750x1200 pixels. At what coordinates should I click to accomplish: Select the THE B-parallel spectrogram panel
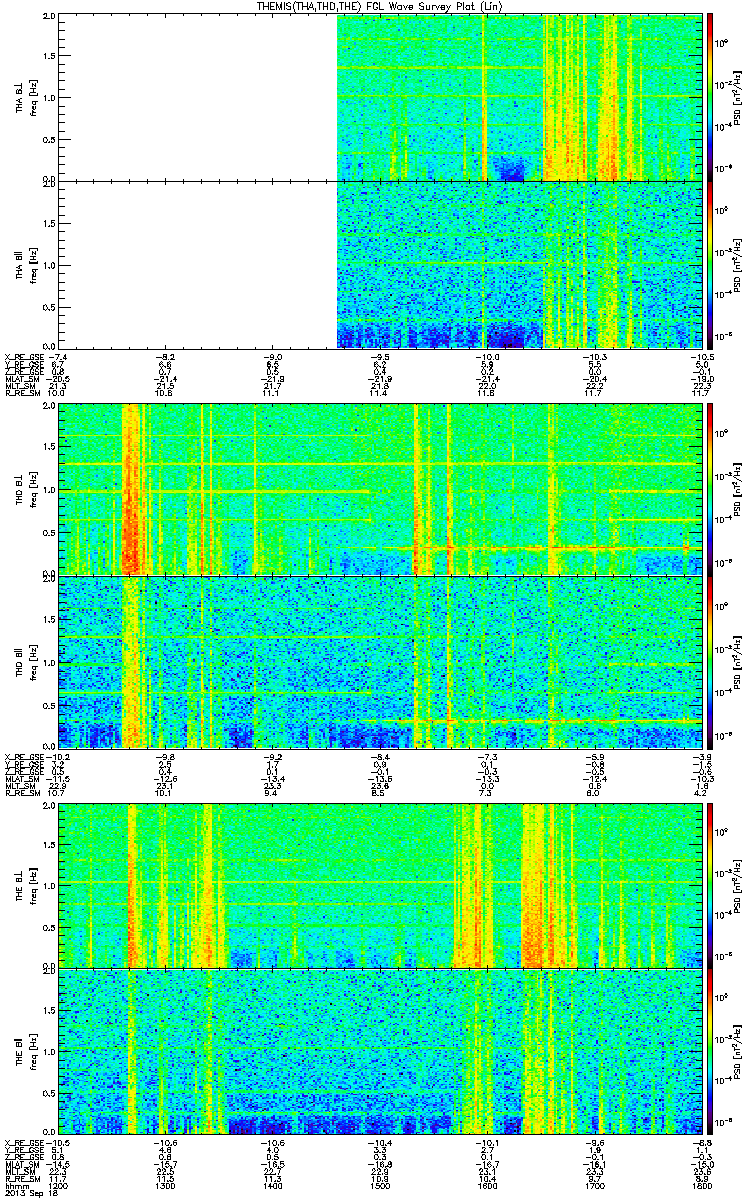[x=378, y=1052]
